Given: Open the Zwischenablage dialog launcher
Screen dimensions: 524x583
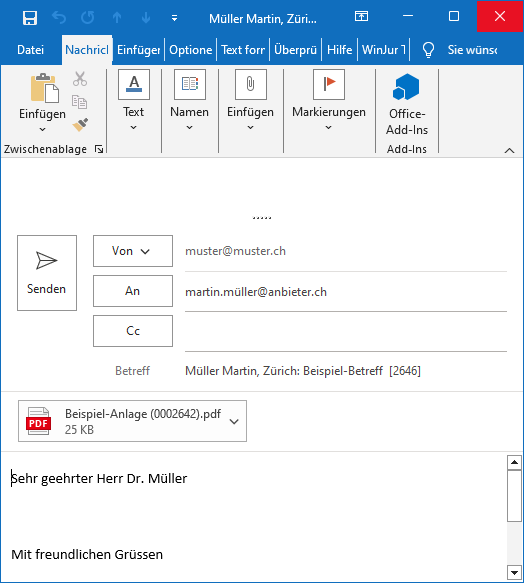Looking at the screenshot, I should pyautogui.click(x=99, y=149).
